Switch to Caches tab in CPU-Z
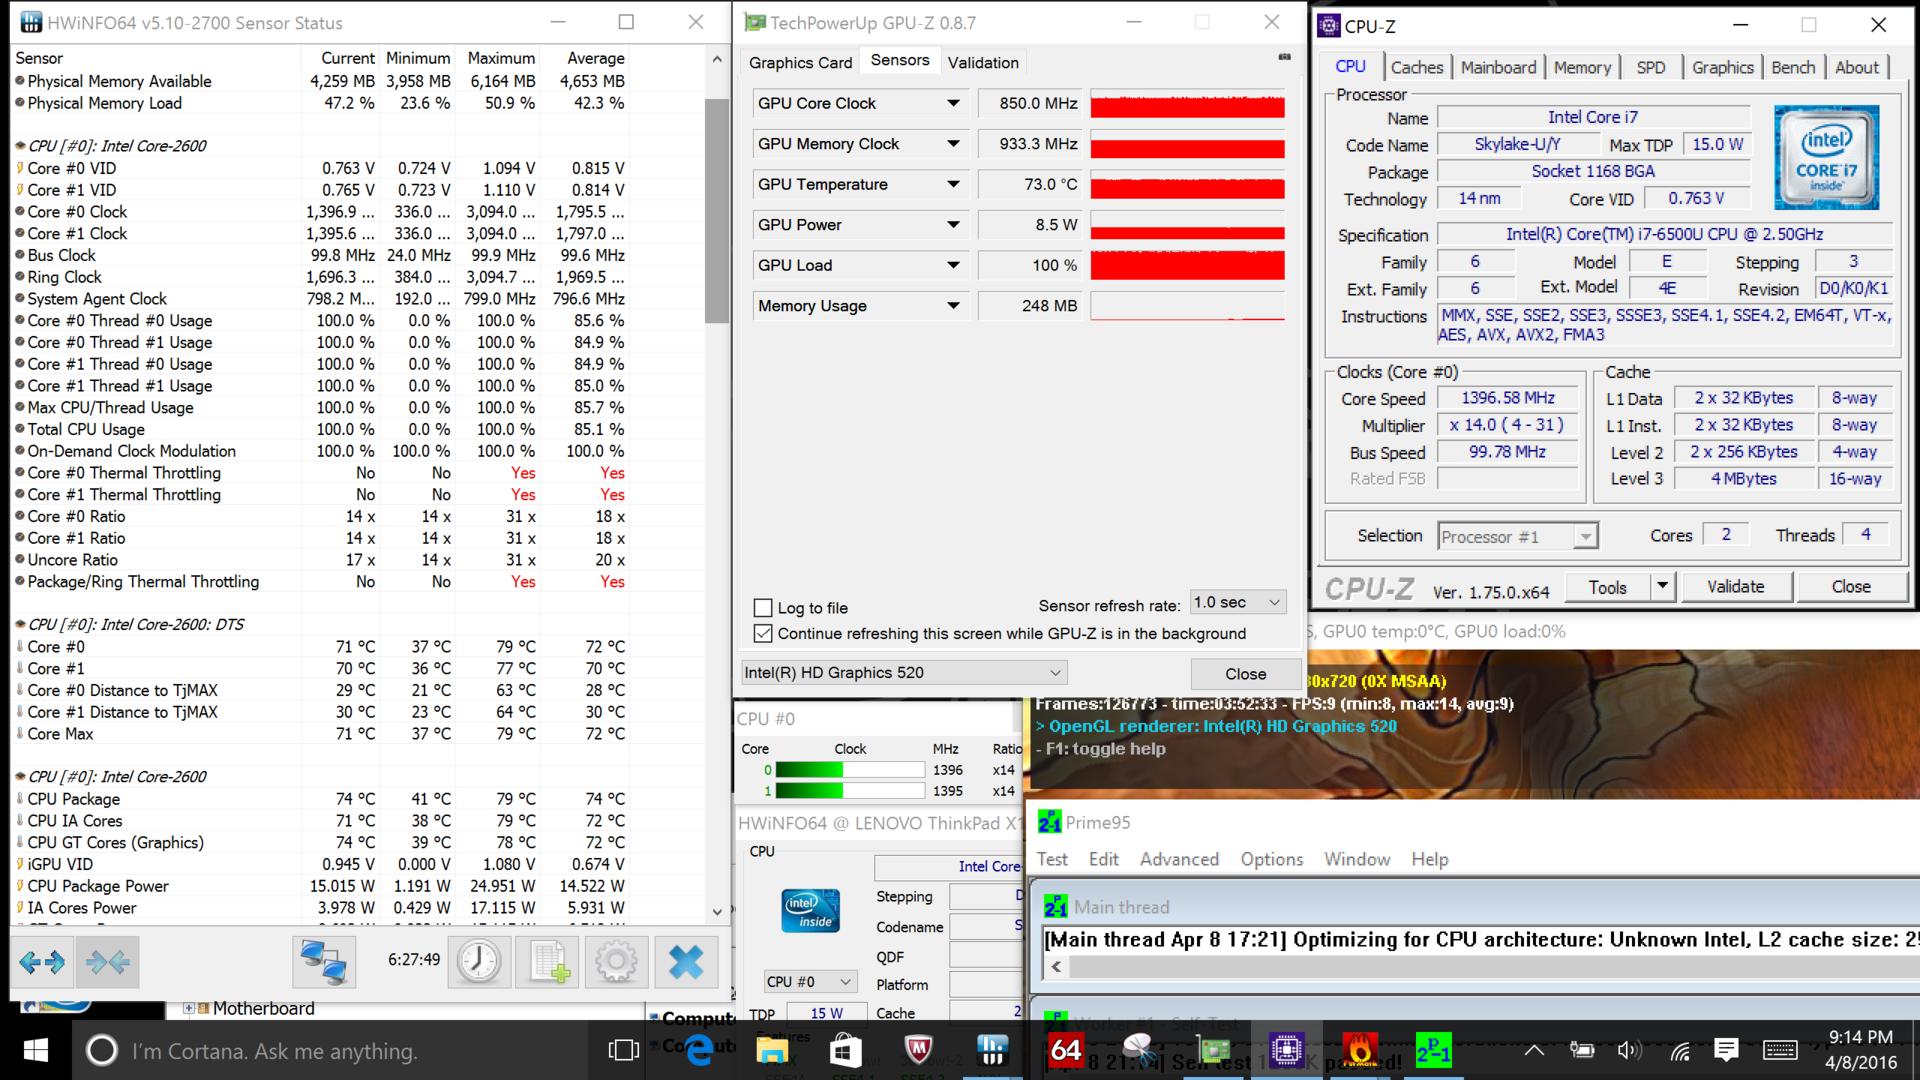The height and width of the screenshot is (1080, 1920). tap(1417, 68)
